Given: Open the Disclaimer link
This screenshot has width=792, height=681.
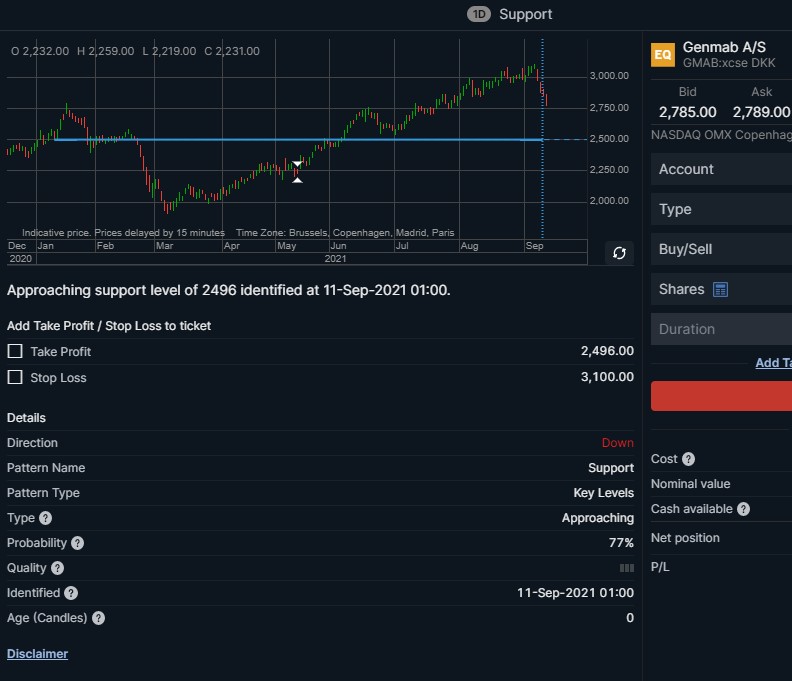Looking at the screenshot, I should tap(37, 654).
